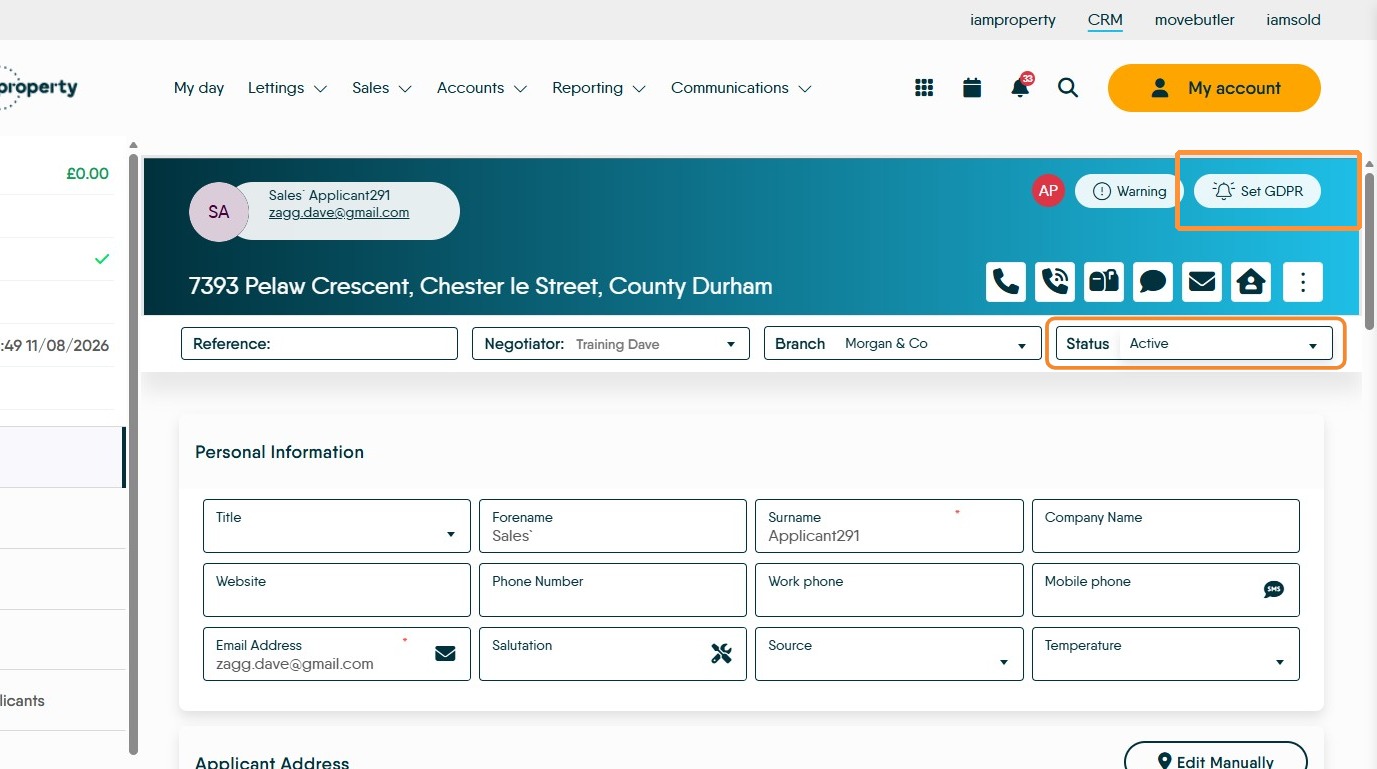The image size is (1377, 769).
Task: Click the house with person icon
Action: coord(1251,282)
